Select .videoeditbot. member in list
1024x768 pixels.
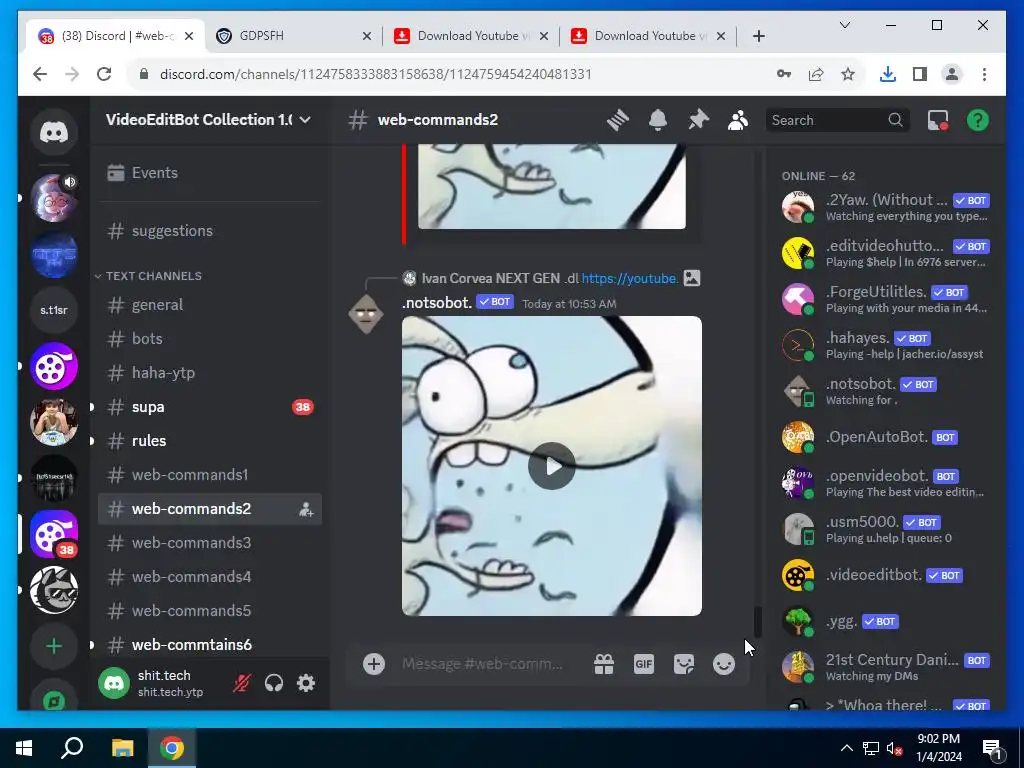[886, 575]
